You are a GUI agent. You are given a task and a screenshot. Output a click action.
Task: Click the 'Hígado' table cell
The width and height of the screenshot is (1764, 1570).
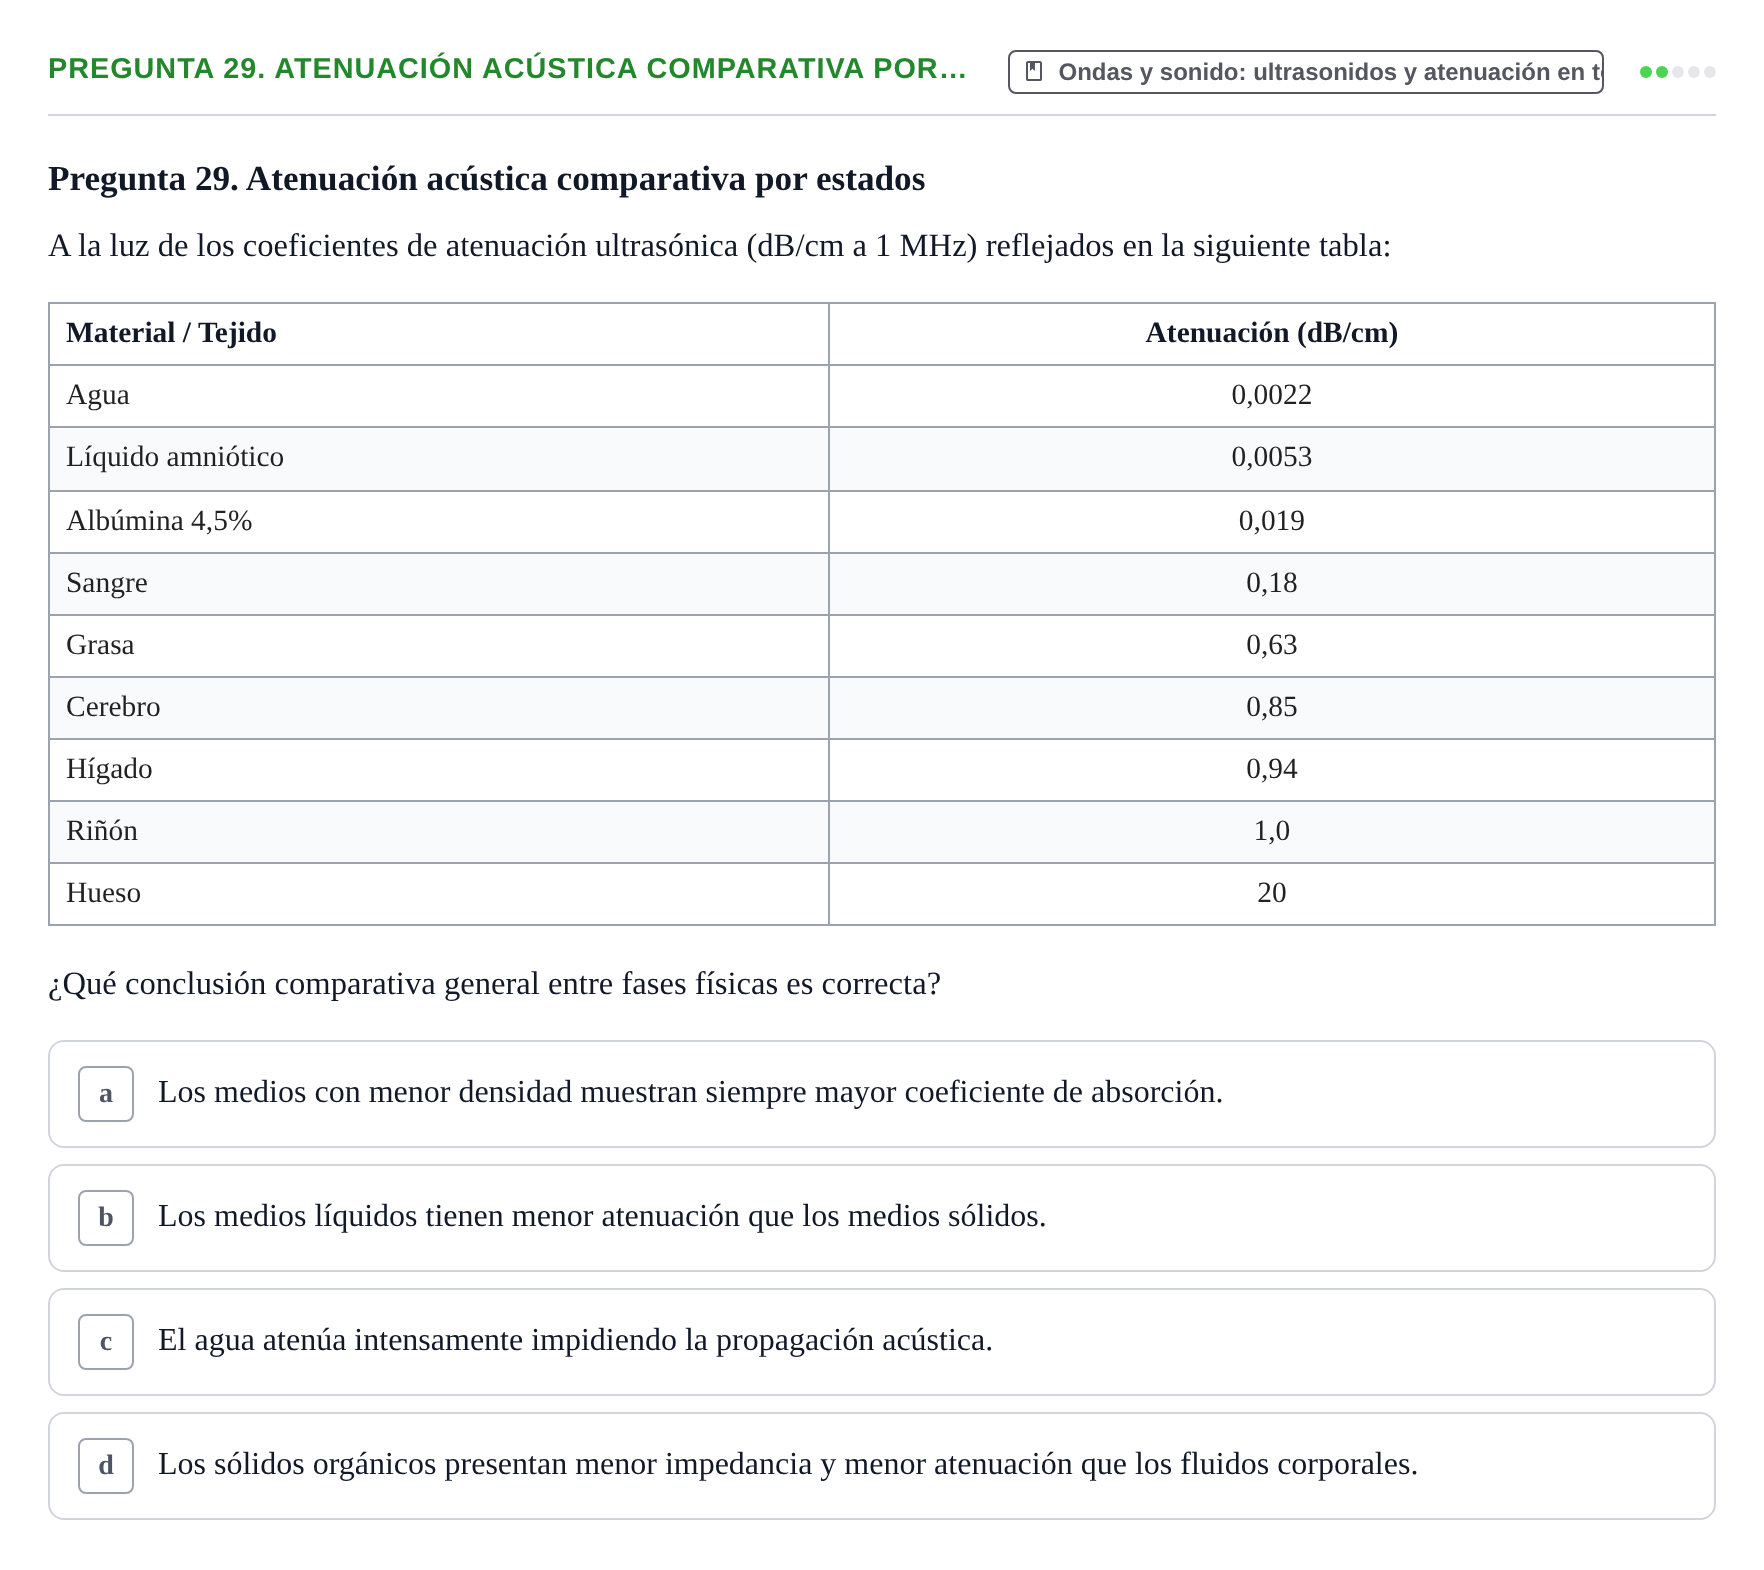[x=439, y=769]
